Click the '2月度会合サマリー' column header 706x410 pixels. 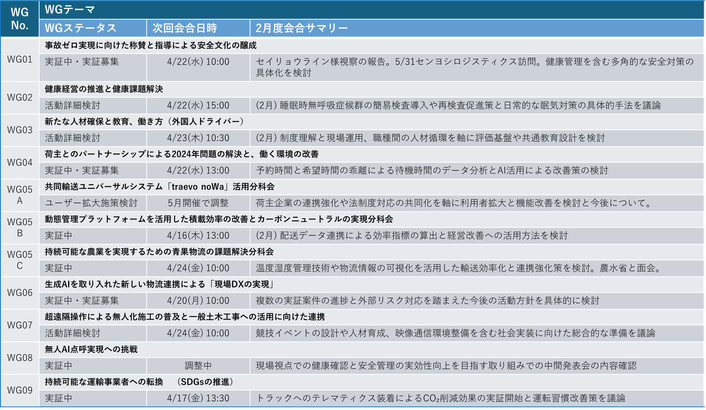(477, 28)
